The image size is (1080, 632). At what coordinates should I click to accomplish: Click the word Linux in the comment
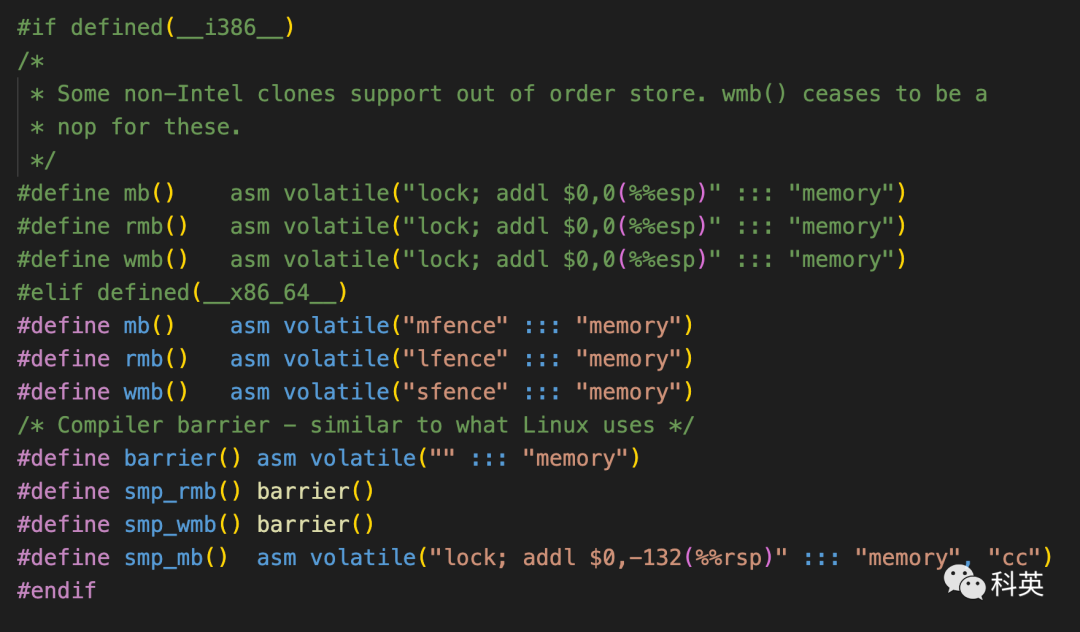pos(556,424)
